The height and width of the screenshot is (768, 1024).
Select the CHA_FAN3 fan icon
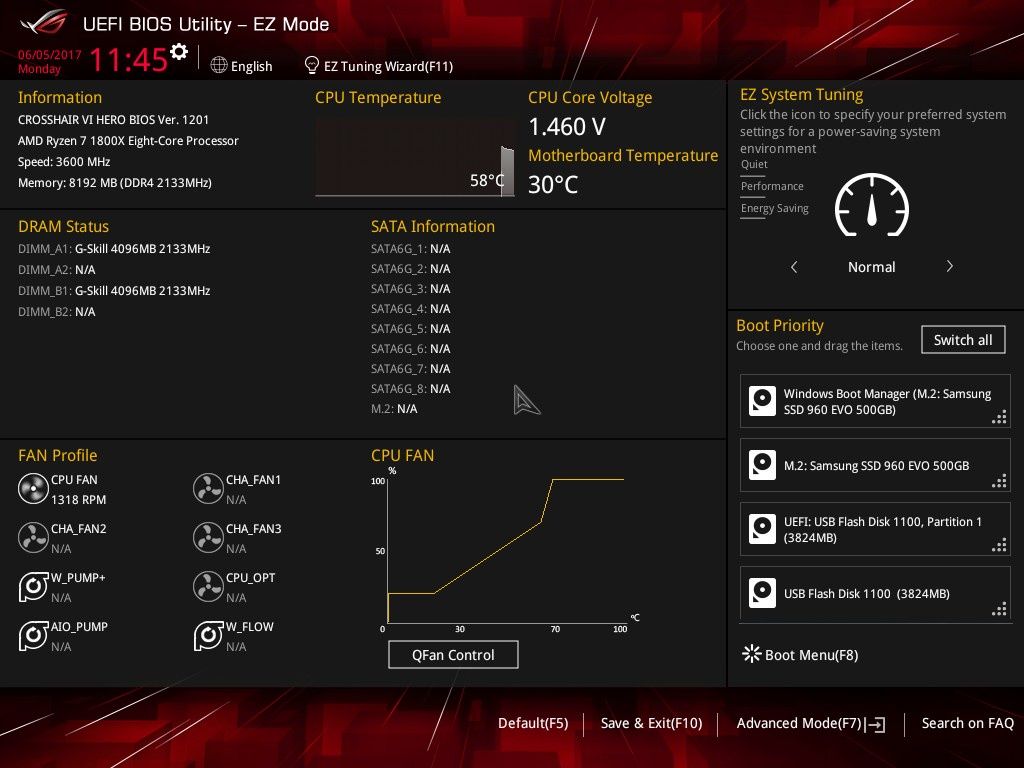click(208, 538)
